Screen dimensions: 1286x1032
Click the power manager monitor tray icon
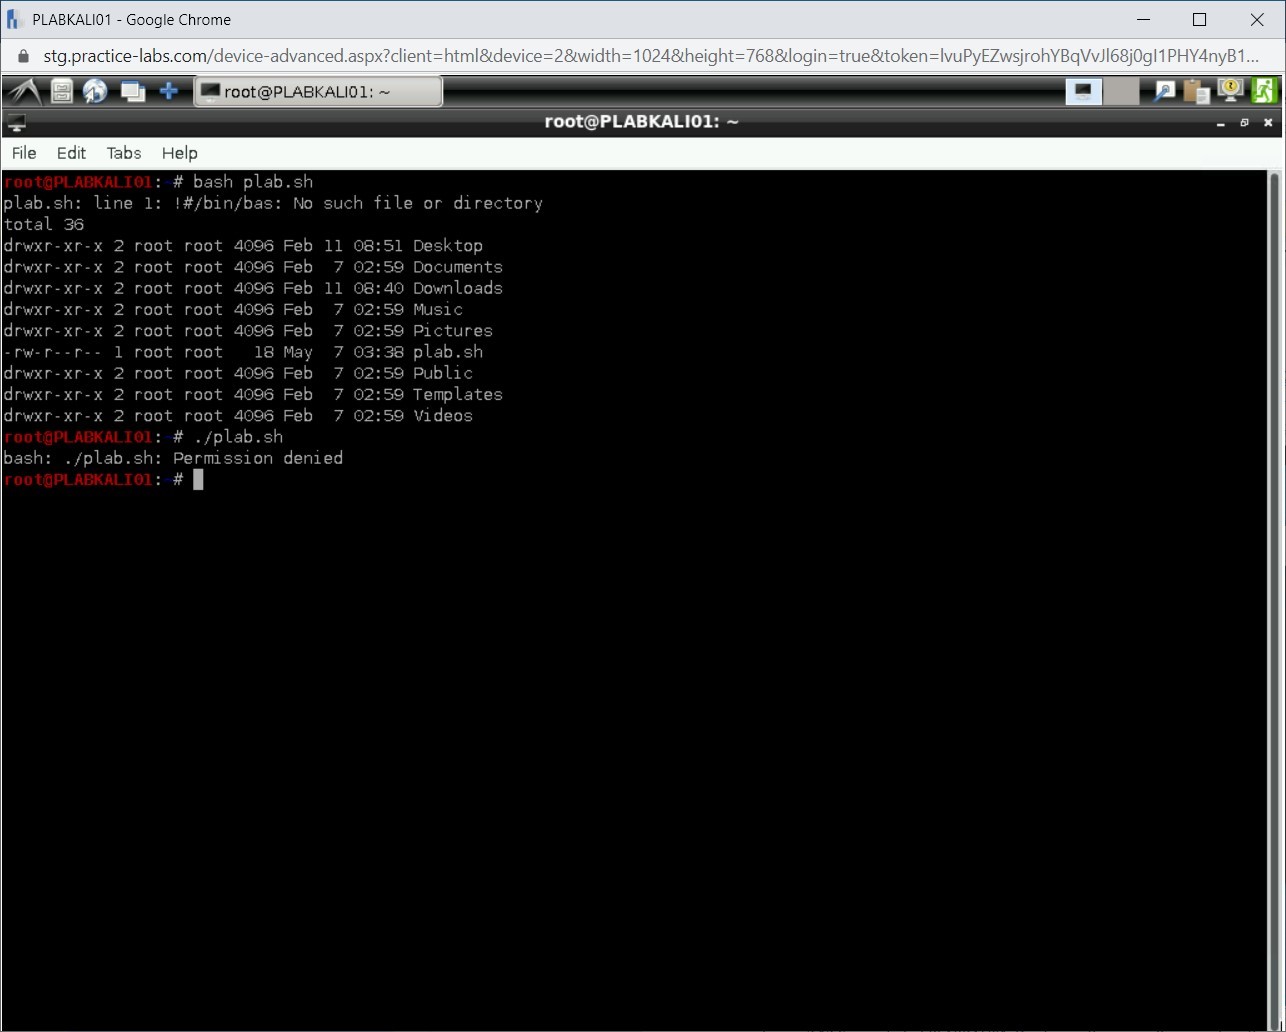pos(1230,91)
